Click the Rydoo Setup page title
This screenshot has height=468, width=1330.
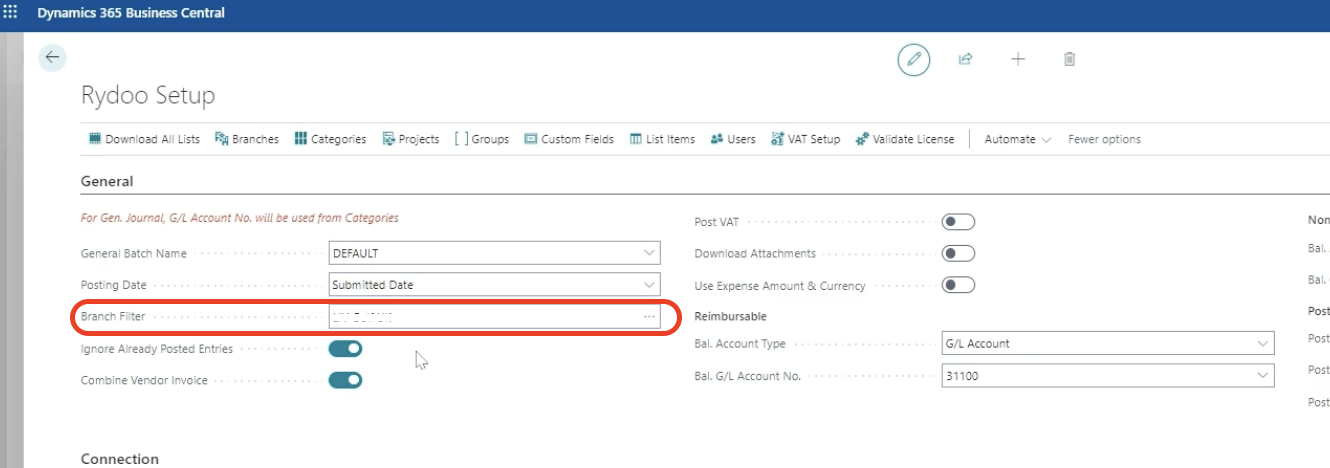click(148, 96)
